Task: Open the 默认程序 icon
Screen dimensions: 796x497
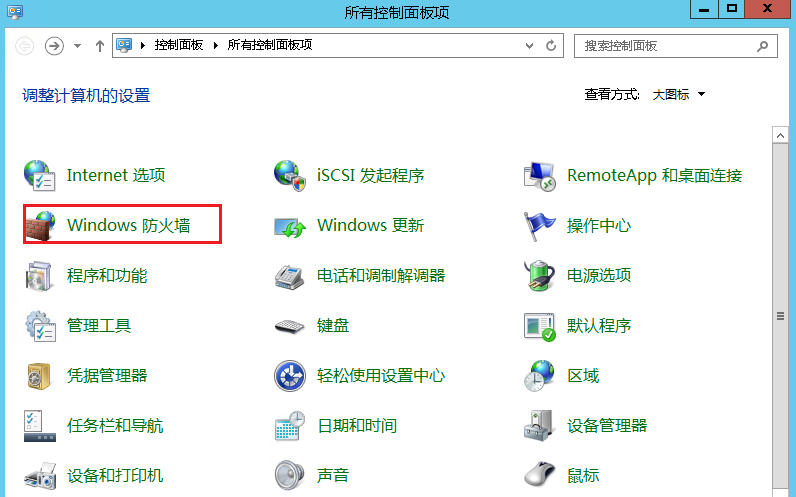Action: (x=540, y=326)
